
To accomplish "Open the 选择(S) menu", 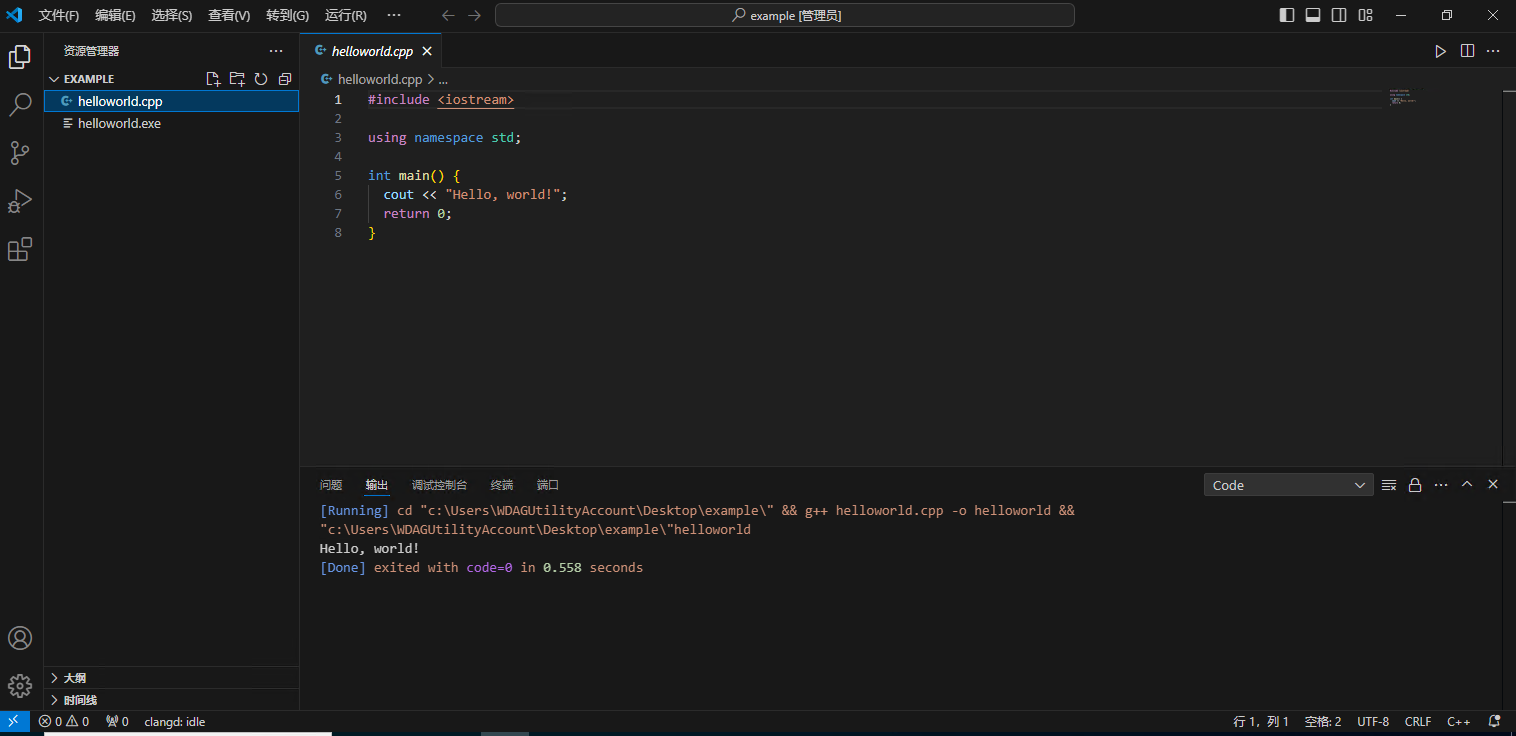I will (x=172, y=15).
